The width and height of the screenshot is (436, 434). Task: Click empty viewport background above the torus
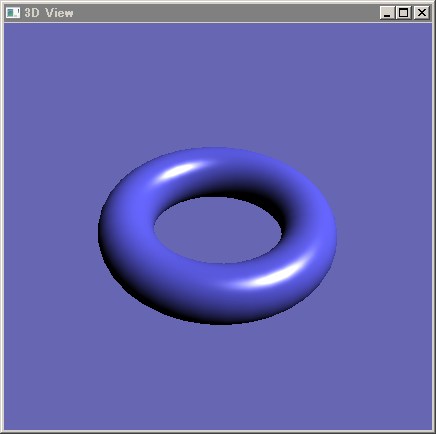tap(217, 83)
